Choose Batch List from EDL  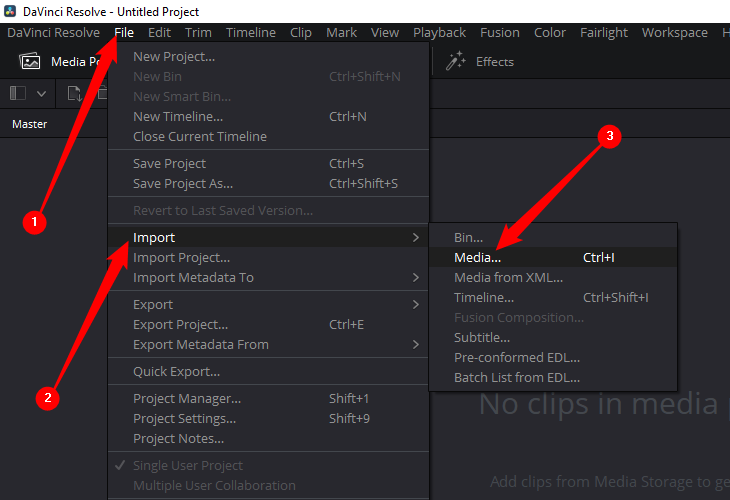553,378
